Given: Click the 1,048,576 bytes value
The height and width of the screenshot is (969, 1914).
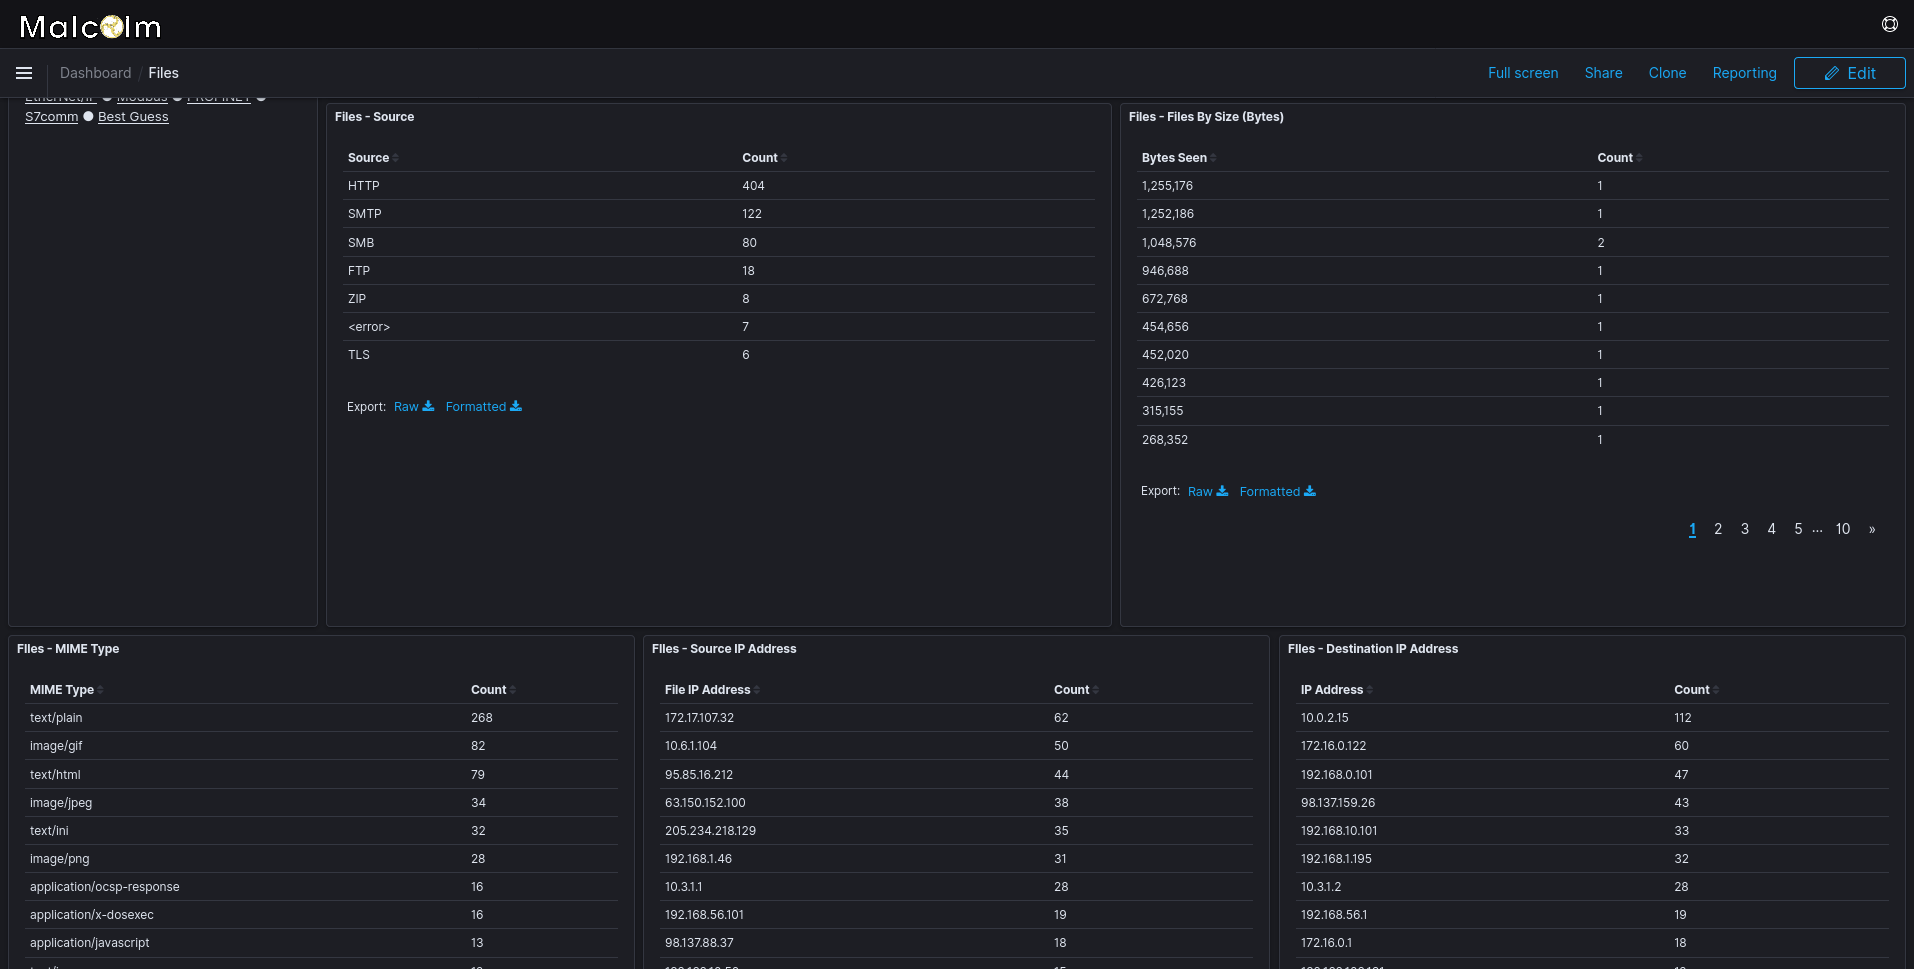Looking at the screenshot, I should (1169, 243).
